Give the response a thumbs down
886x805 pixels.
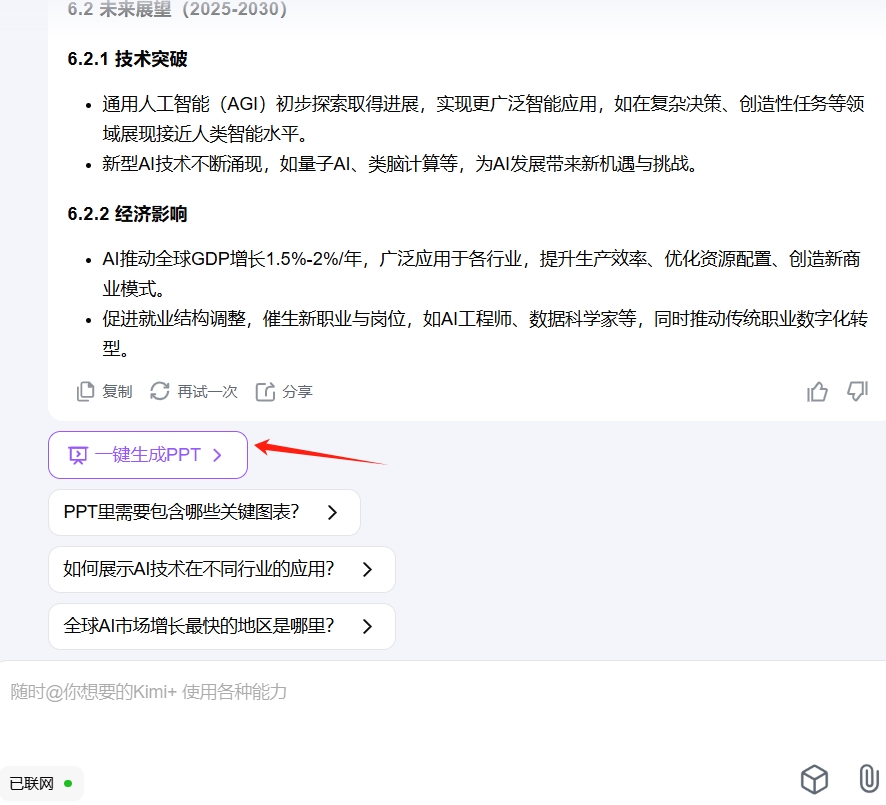pos(857,391)
